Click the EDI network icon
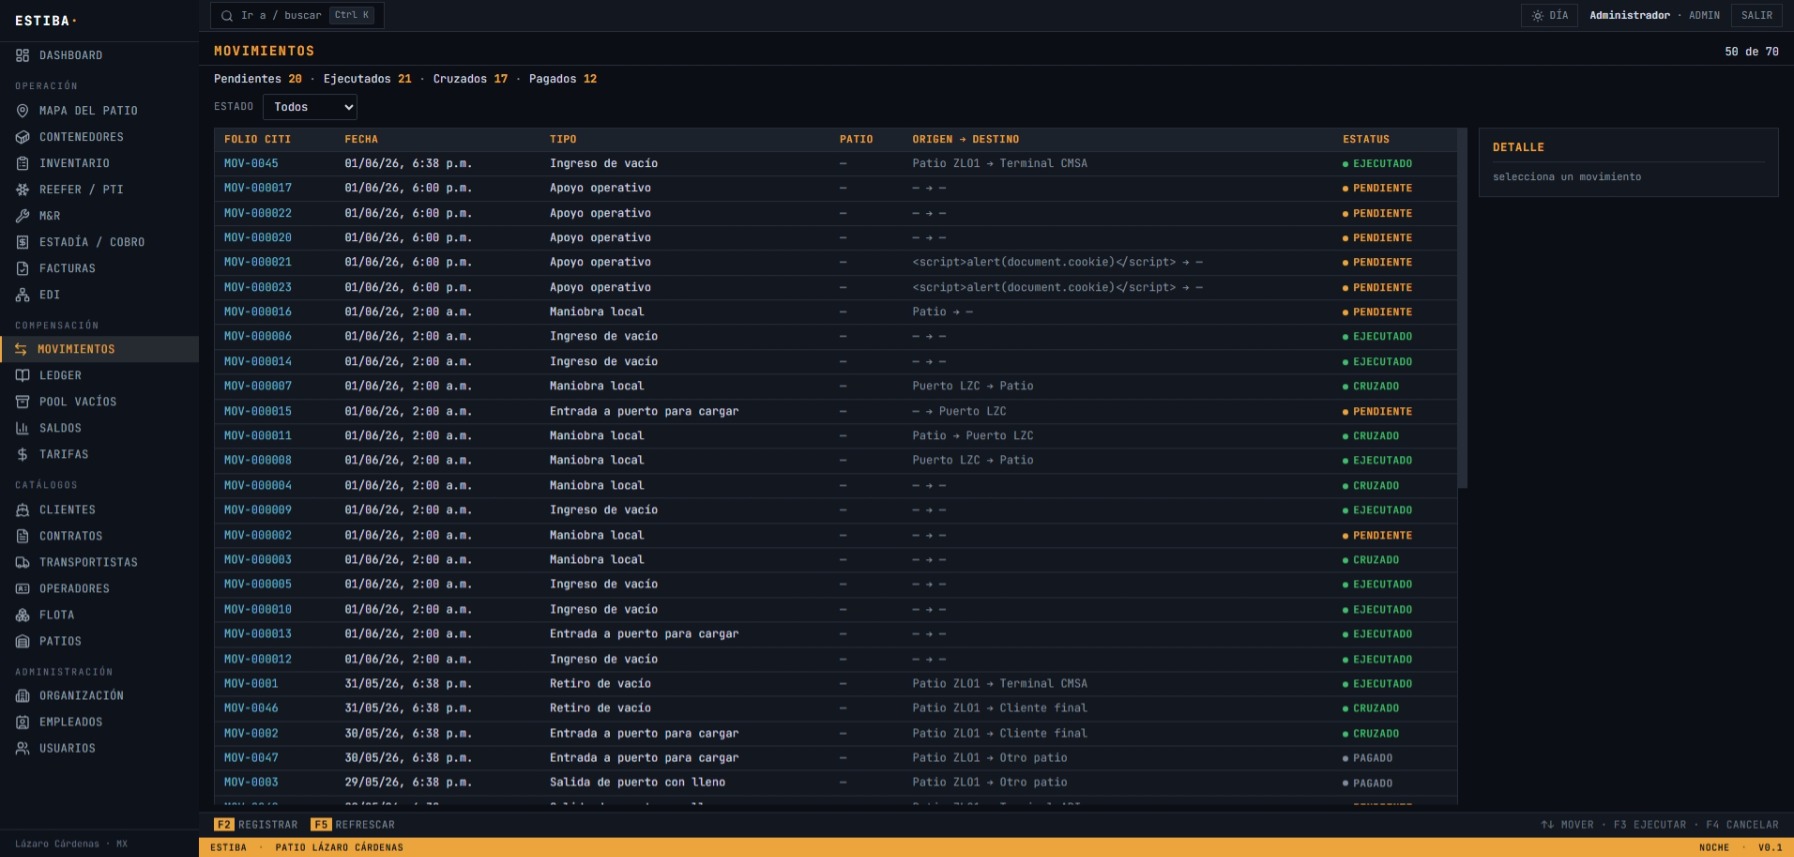The height and width of the screenshot is (857, 1794). click(x=22, y=295)
